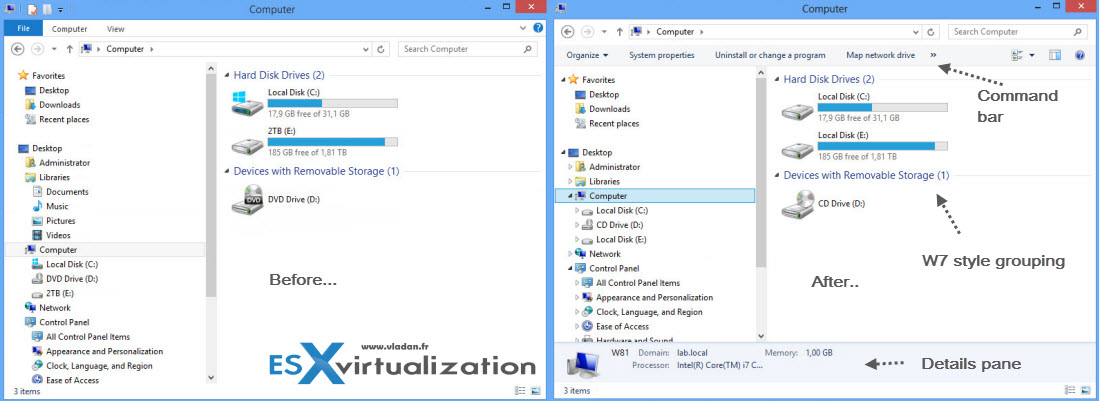
Task: Open the File tab in left window
Action: pos(23,29)
